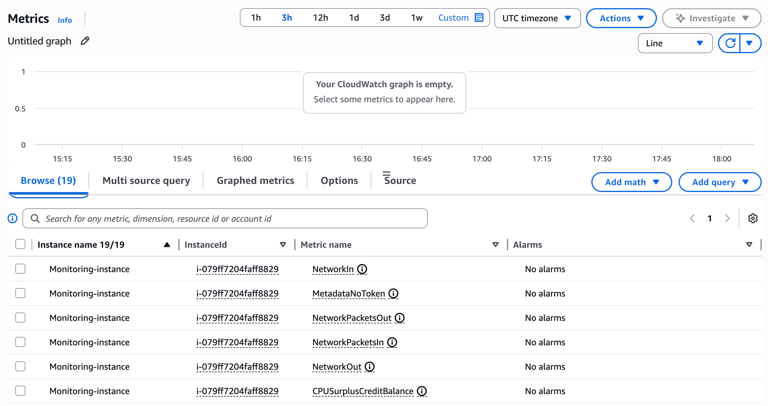Click info icon next to NetworkIn

click(362, 269)
